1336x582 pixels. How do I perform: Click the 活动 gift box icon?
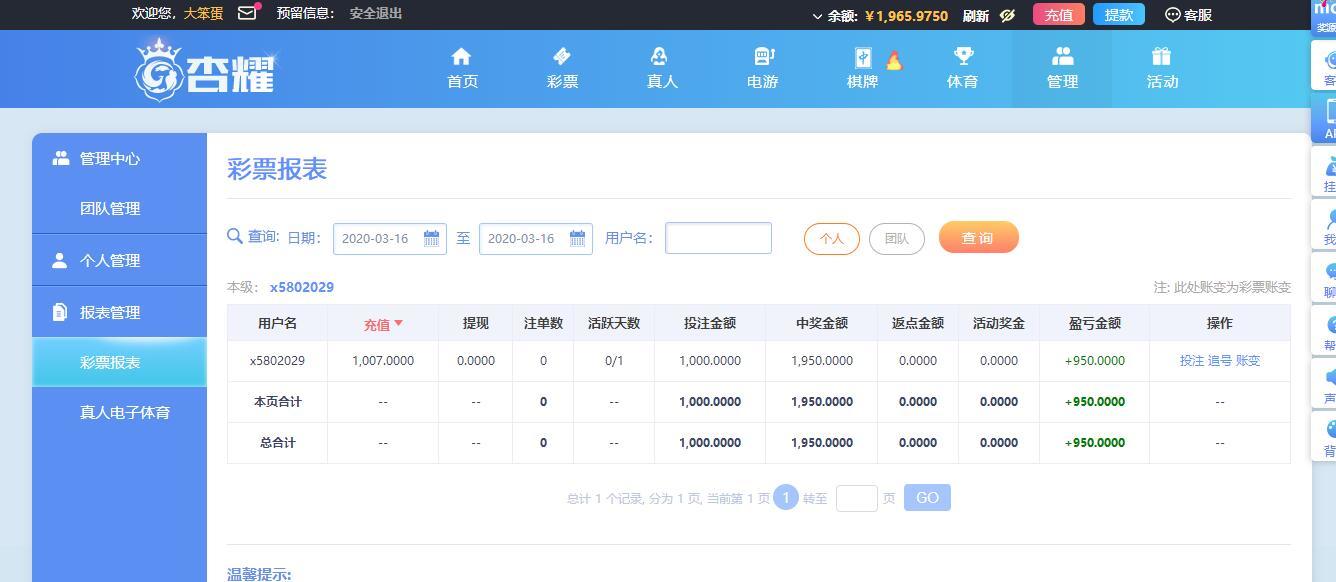1161,57
